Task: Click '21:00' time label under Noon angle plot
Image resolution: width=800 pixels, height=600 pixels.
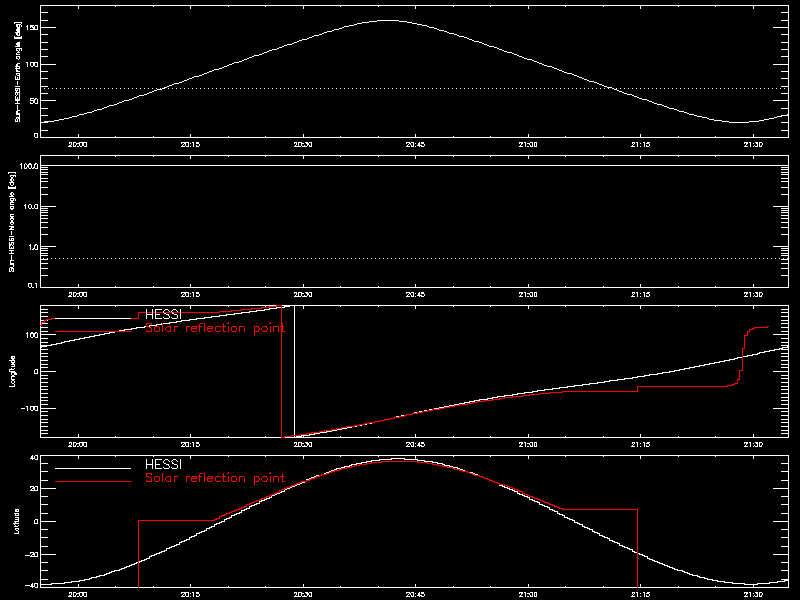Action: click(528, 294)
